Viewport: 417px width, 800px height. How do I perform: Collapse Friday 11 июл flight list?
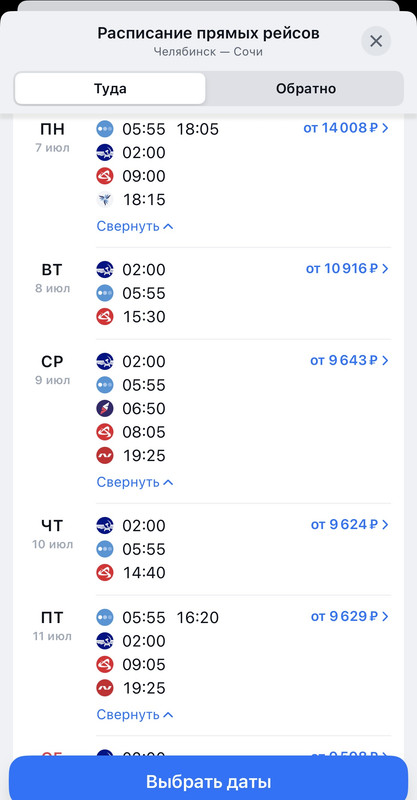[x=135, y=715]
